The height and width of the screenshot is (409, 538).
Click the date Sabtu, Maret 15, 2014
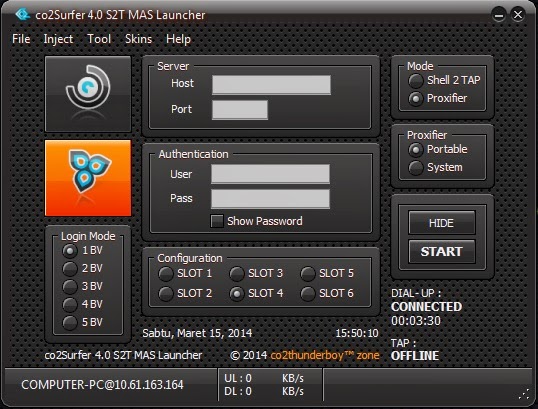[x=197, y=333]
